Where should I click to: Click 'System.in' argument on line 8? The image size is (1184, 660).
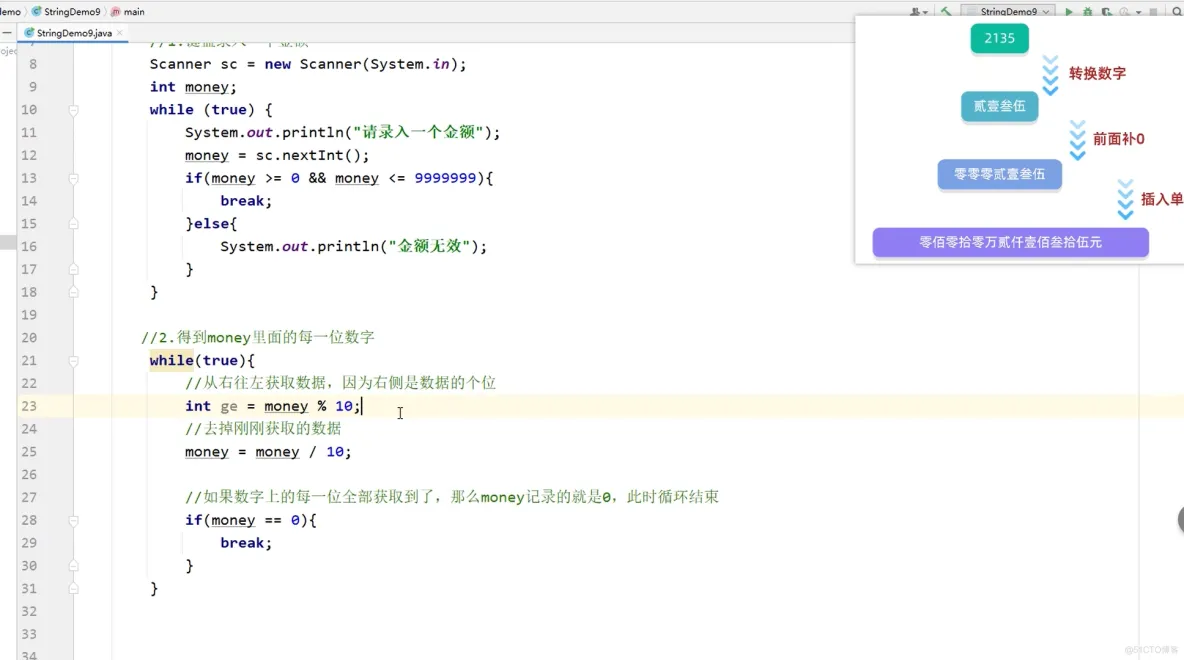(x=410, y=64)
